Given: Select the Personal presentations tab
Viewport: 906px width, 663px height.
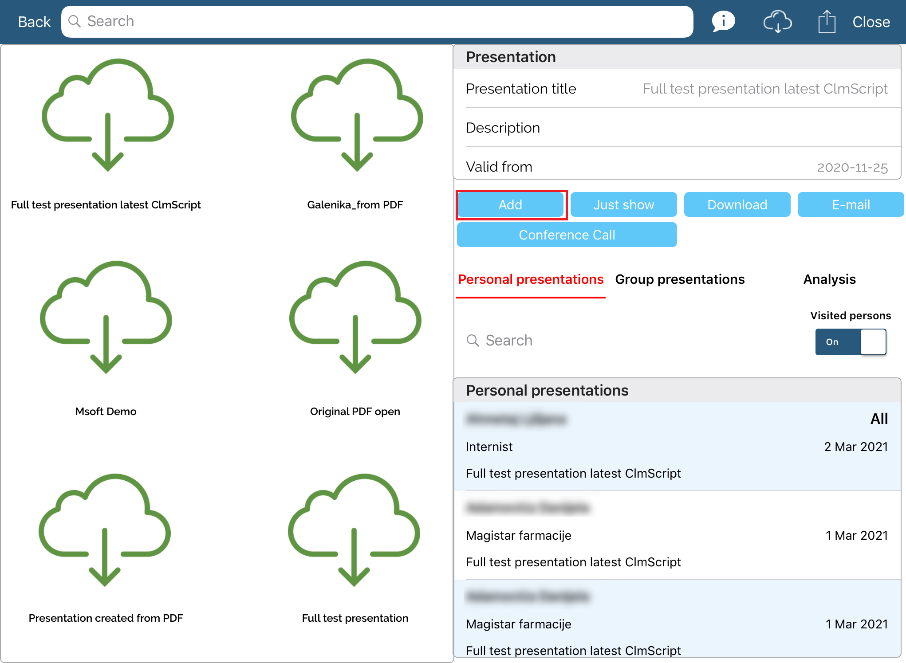Looking at the screenshot, I should pos(530,280).
